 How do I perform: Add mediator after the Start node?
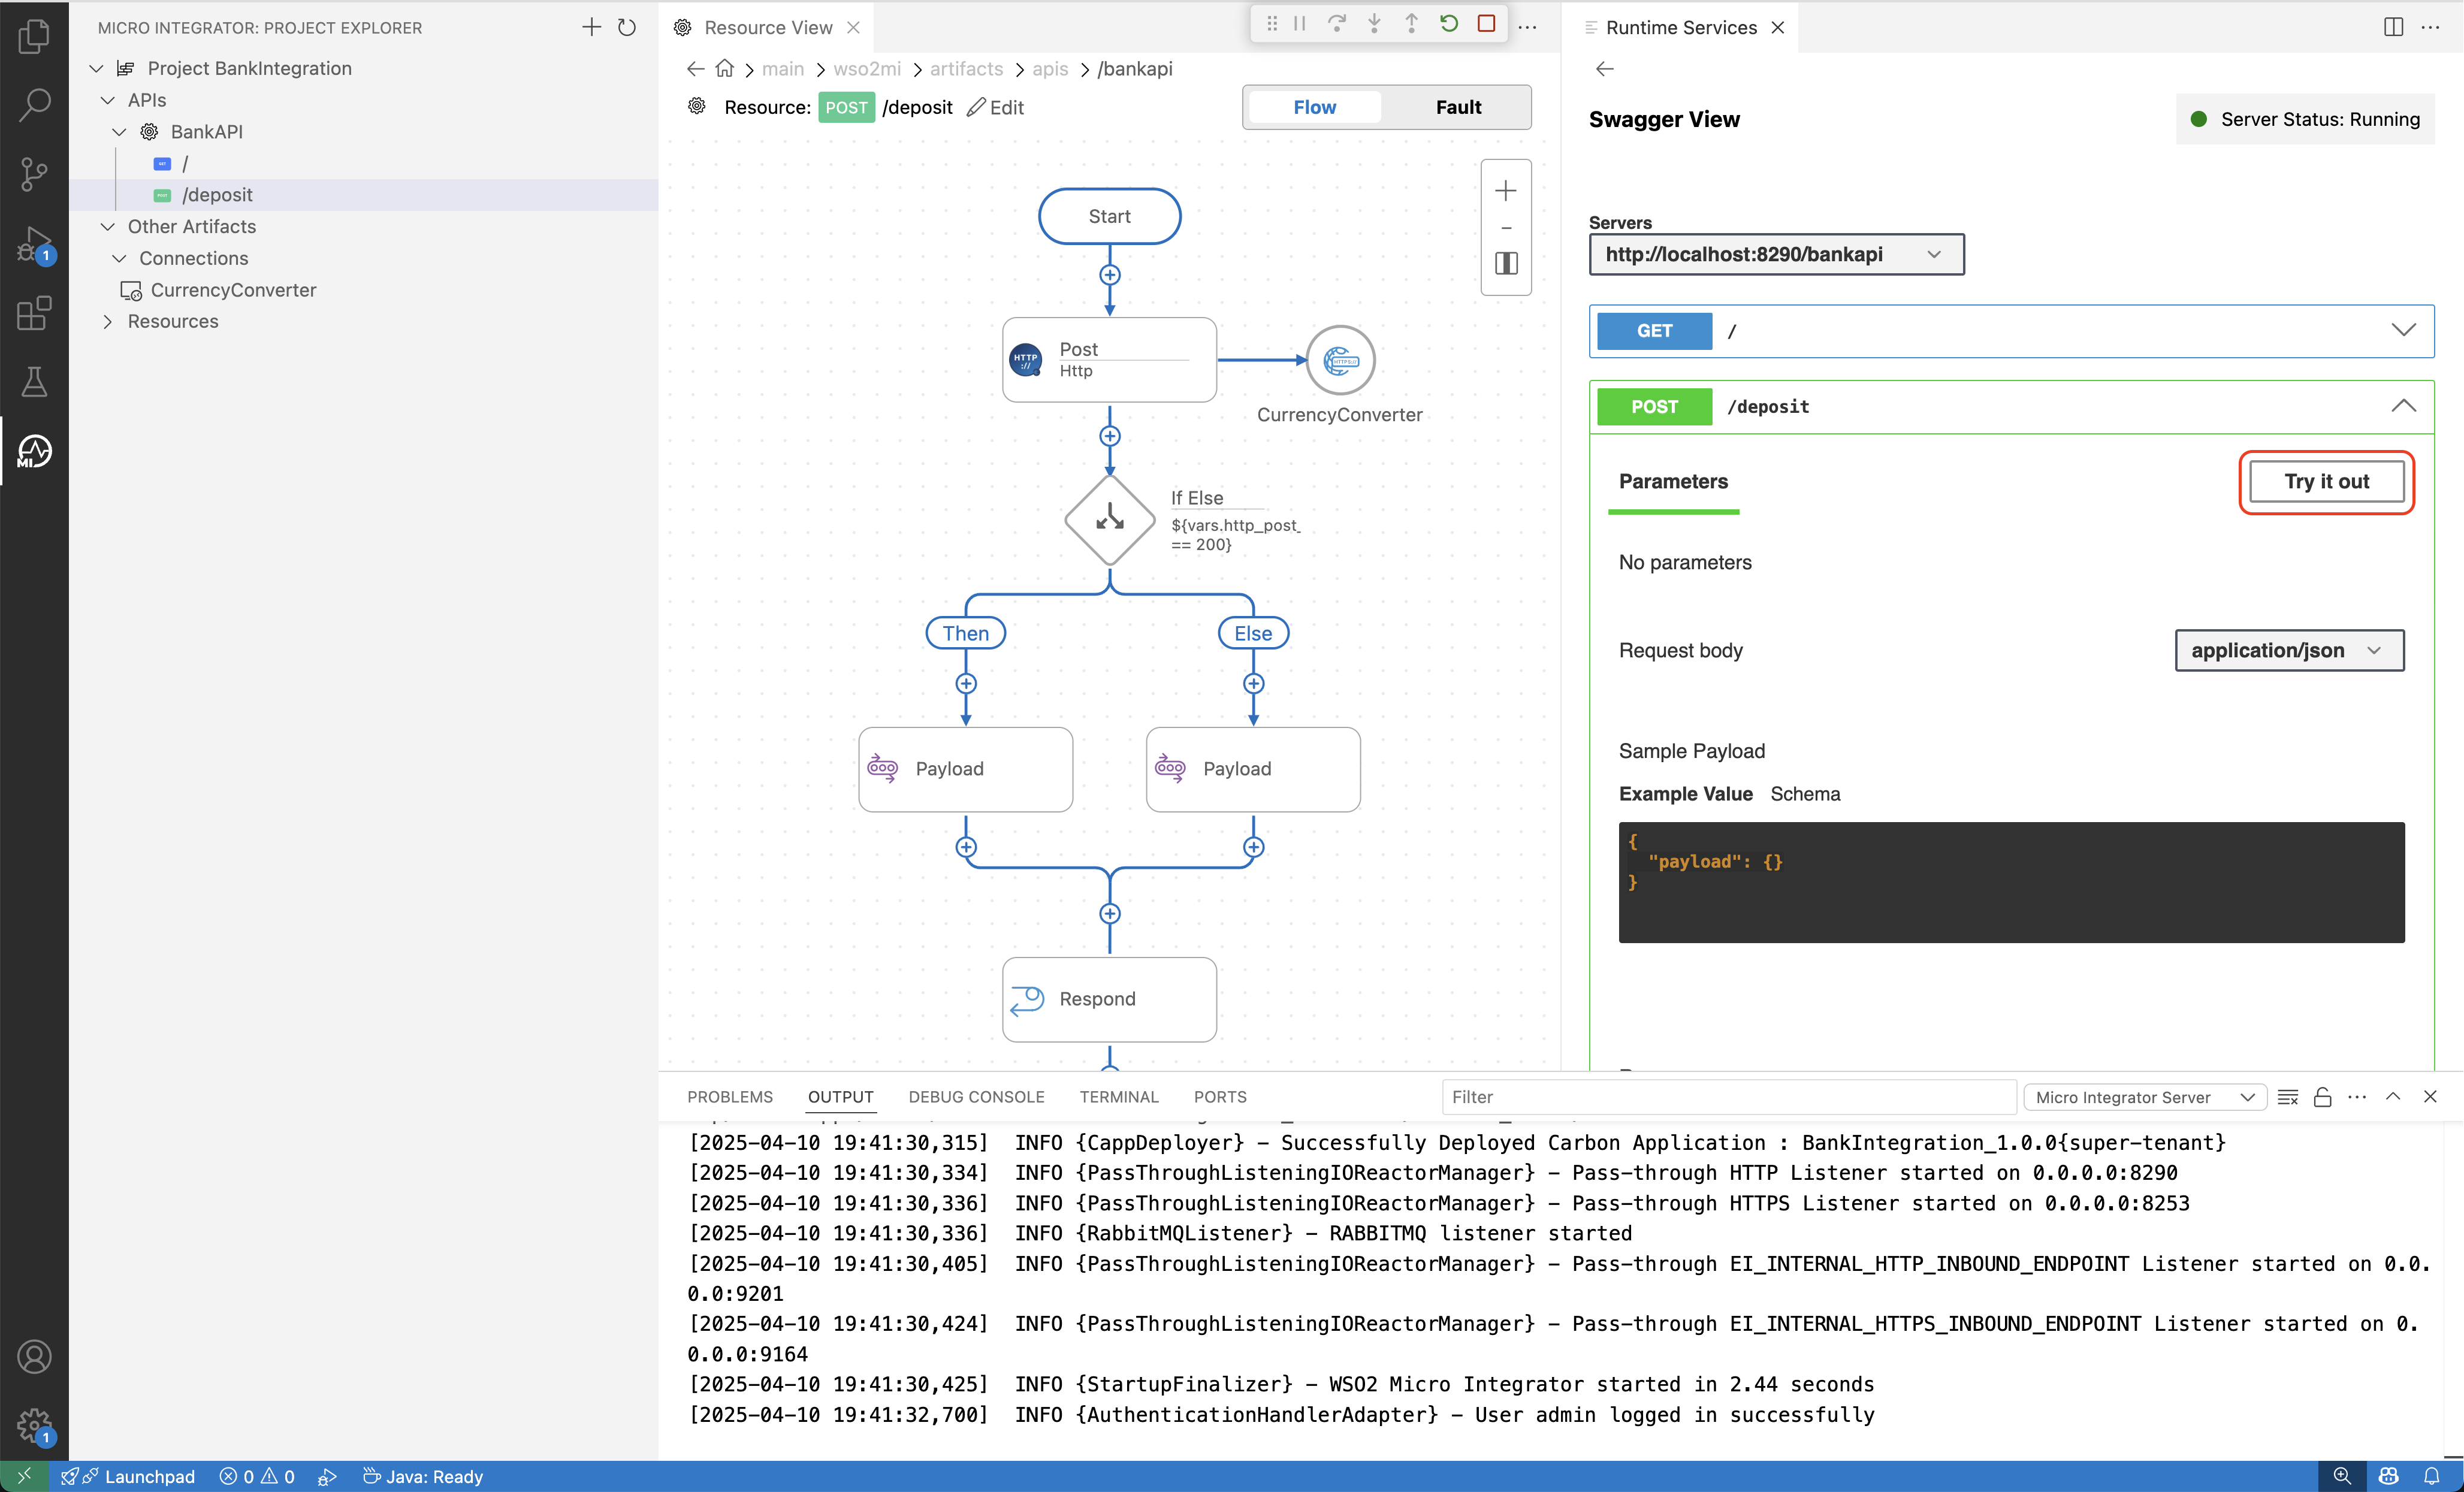coord(1109,275)
